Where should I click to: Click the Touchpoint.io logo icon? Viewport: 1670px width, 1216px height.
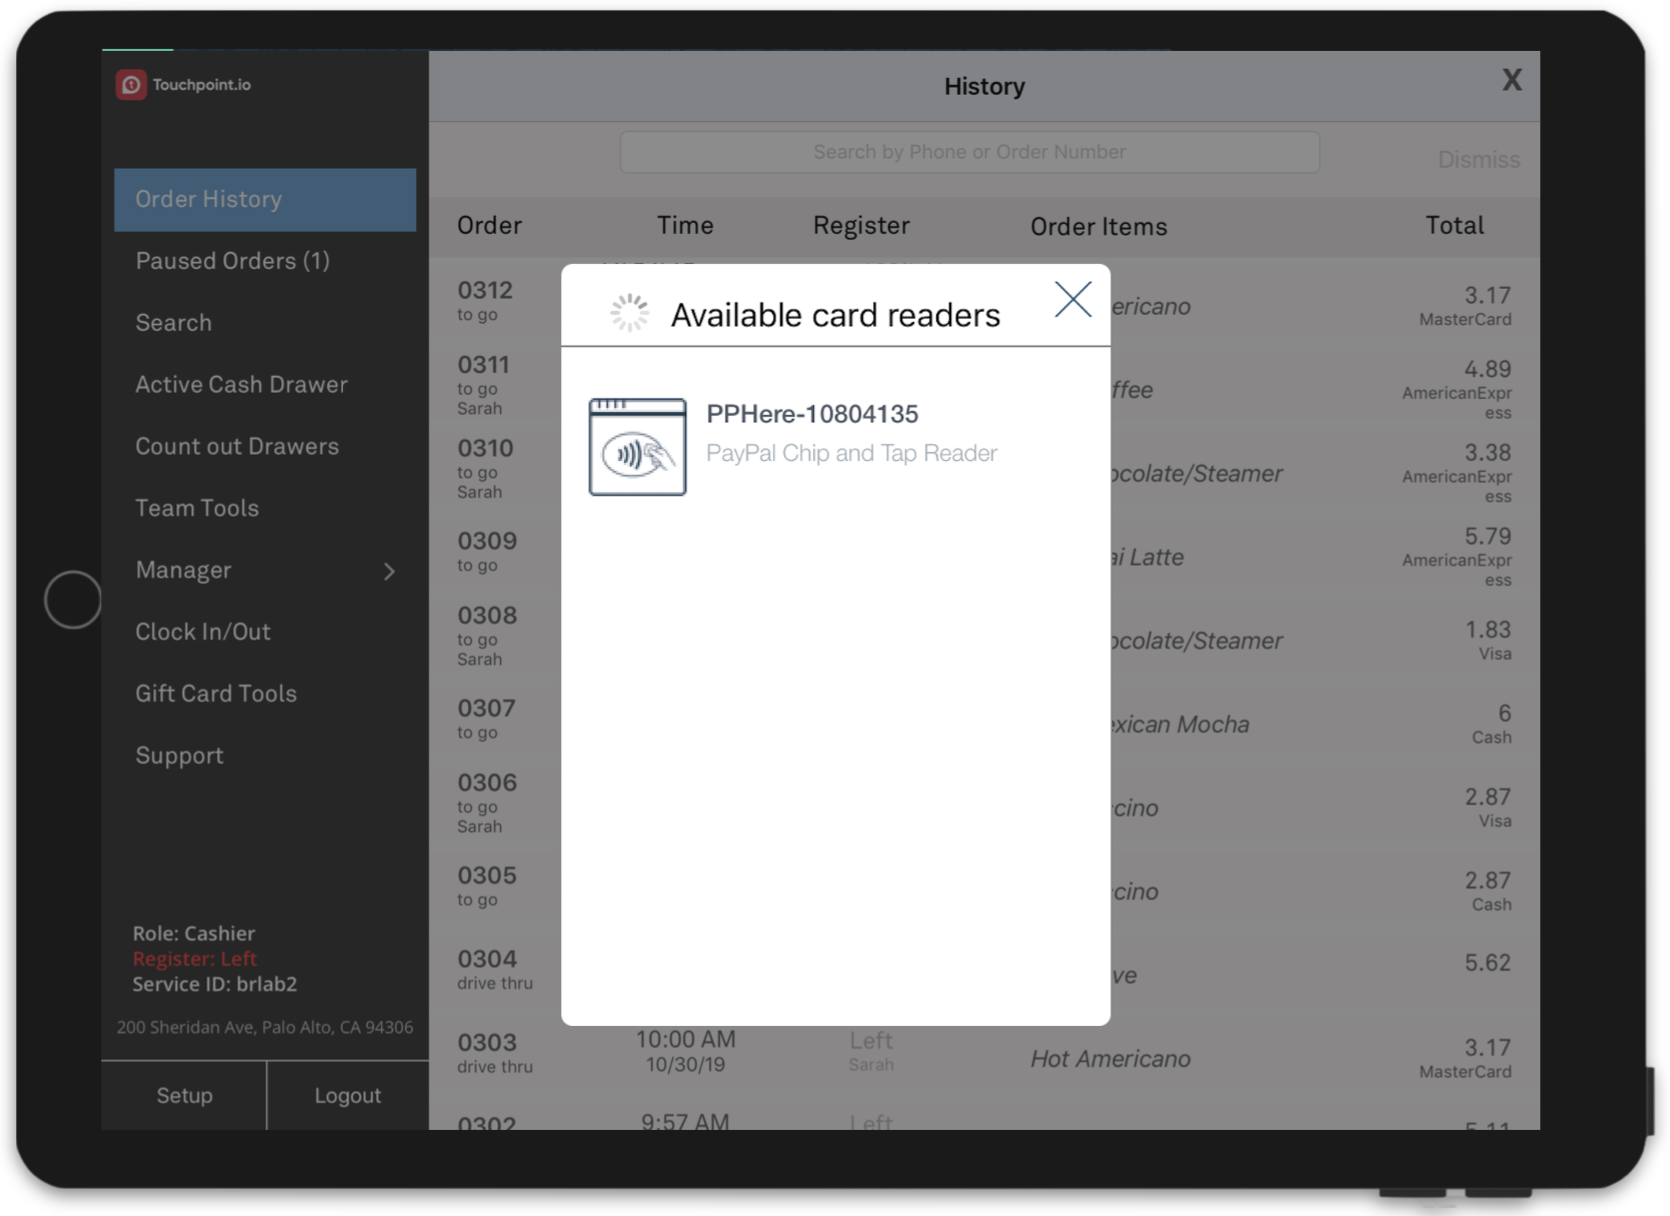[131, 85]
